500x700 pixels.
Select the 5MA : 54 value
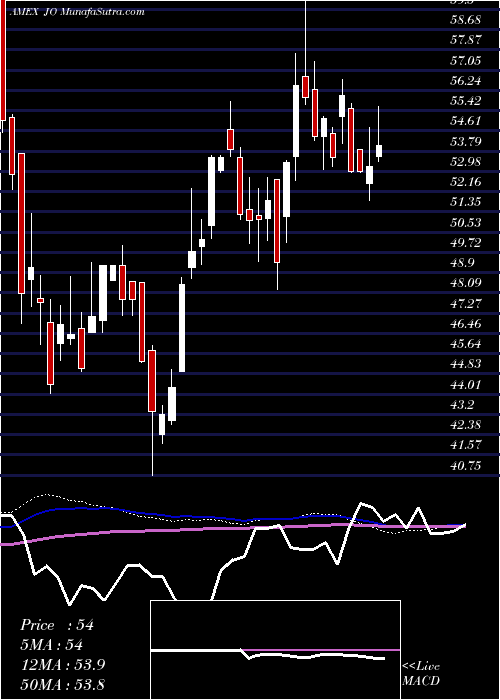(52, 645)
